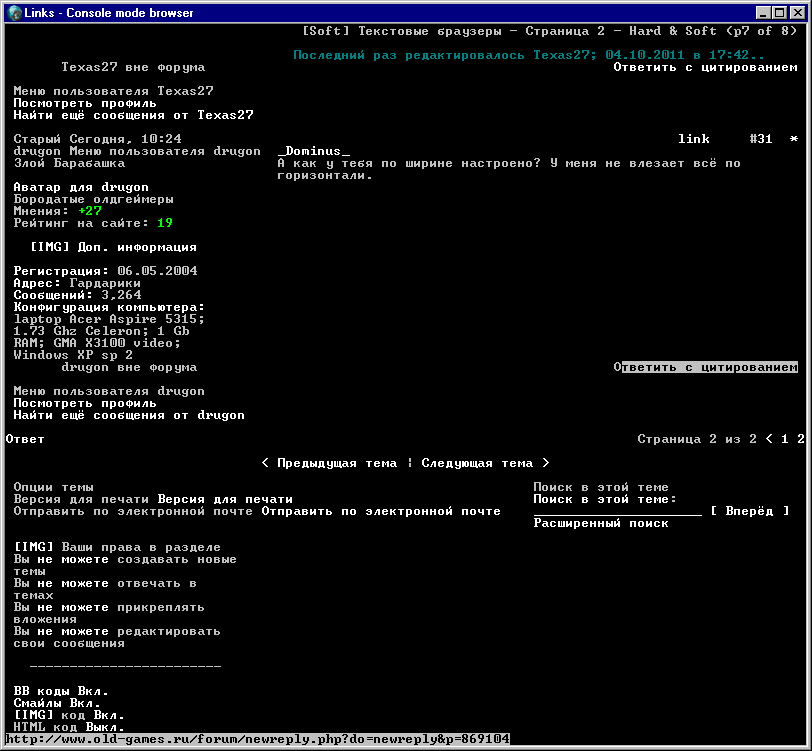Open 'Найти ещё сообщения от Texas27'
The image size is (812, 751).
pyautogui.click(x=134, y=115)
